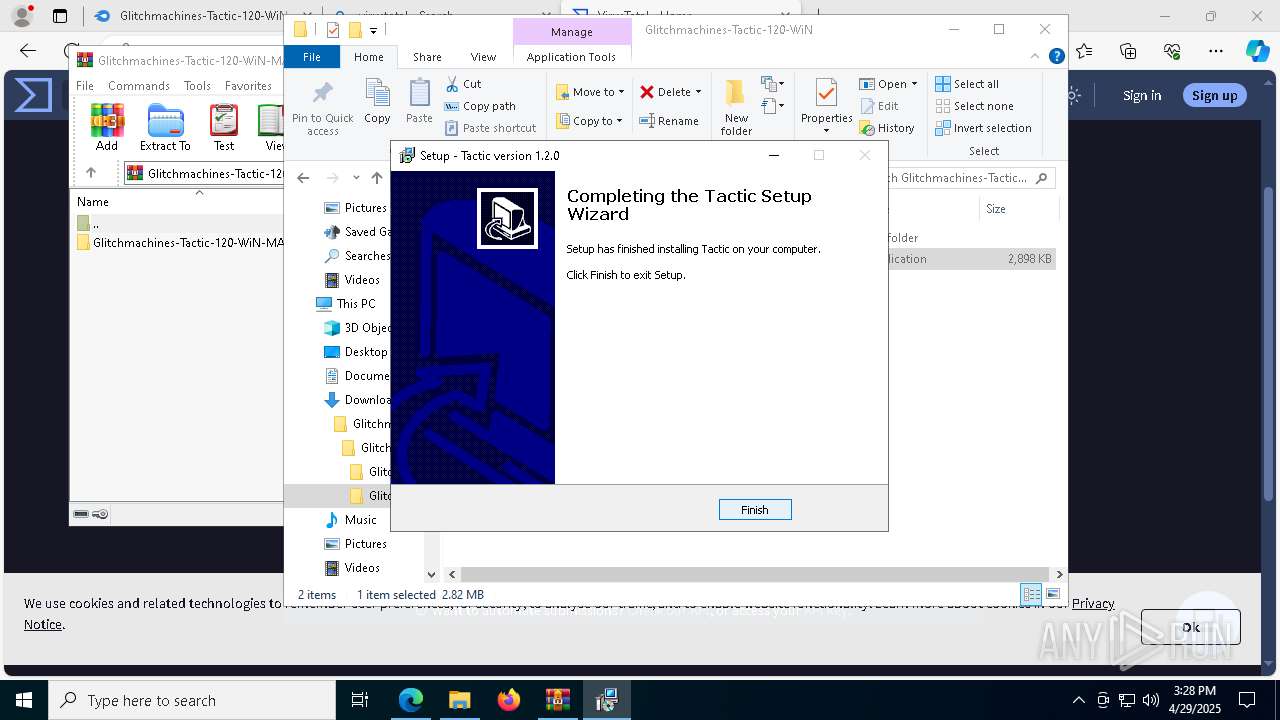Show hidden tray icons chevron
This screenshot has width=1280, height=720.
(x=1079, y=700)
